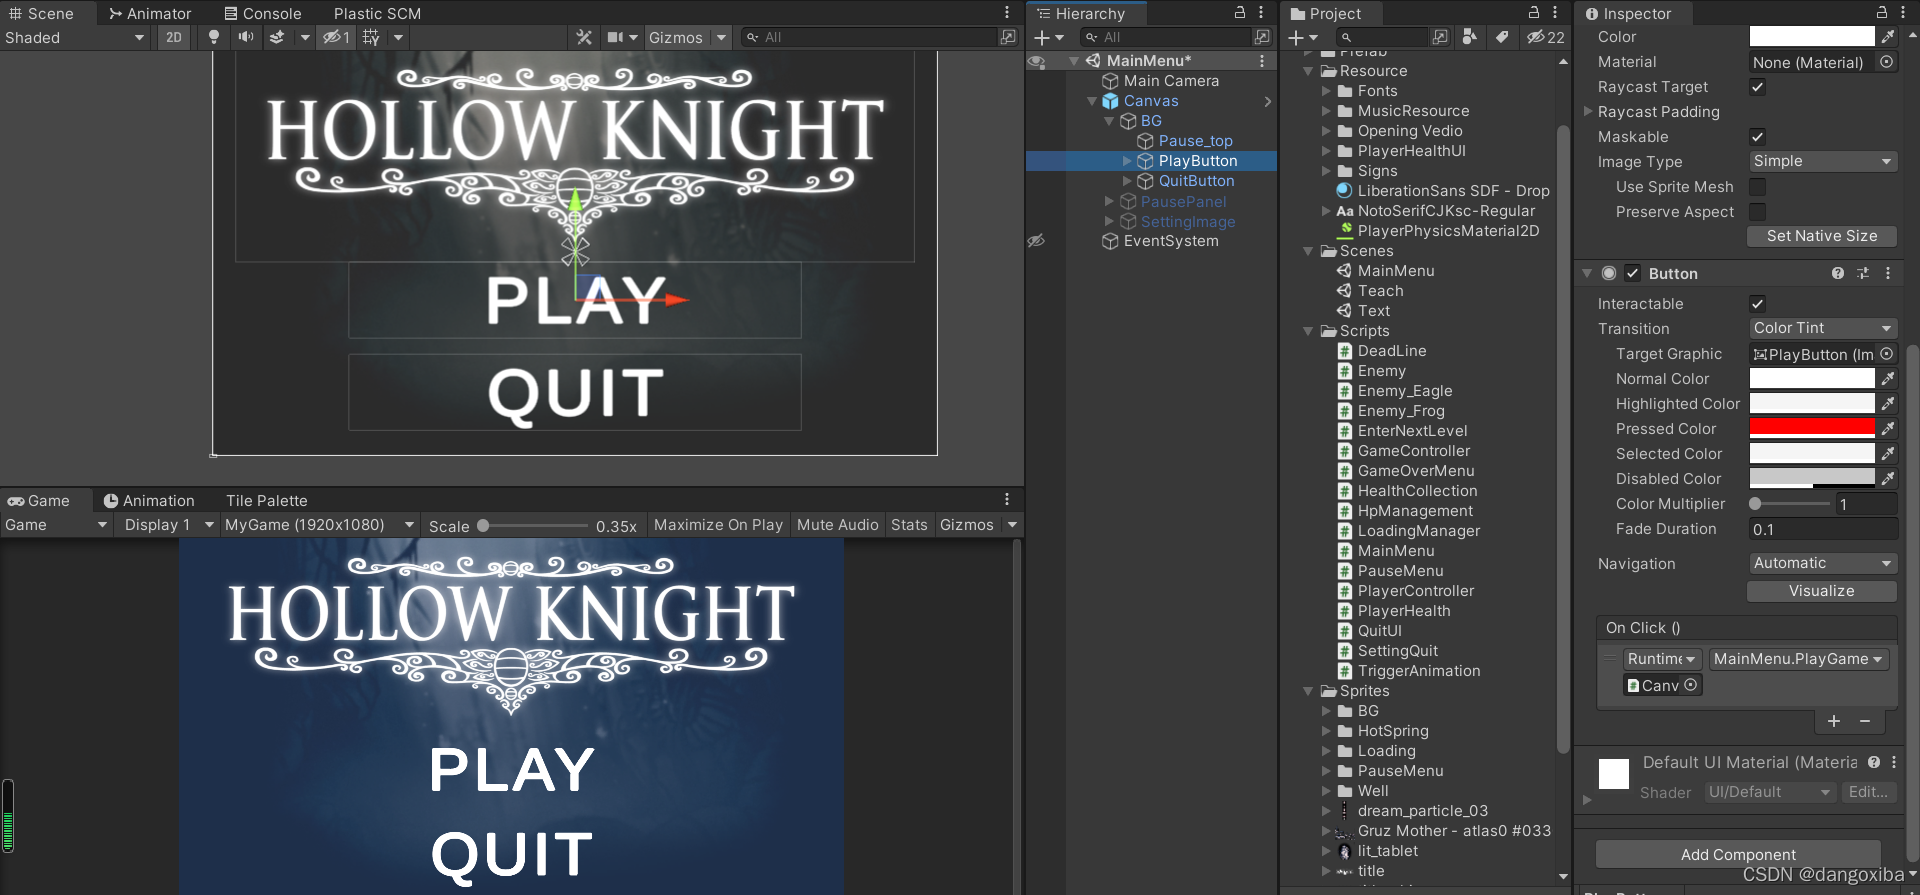The height and width of the screenshot is (895, 1920).
Task: Enable Use Sprite Mesh checkbox
Action: (1757, 187)
